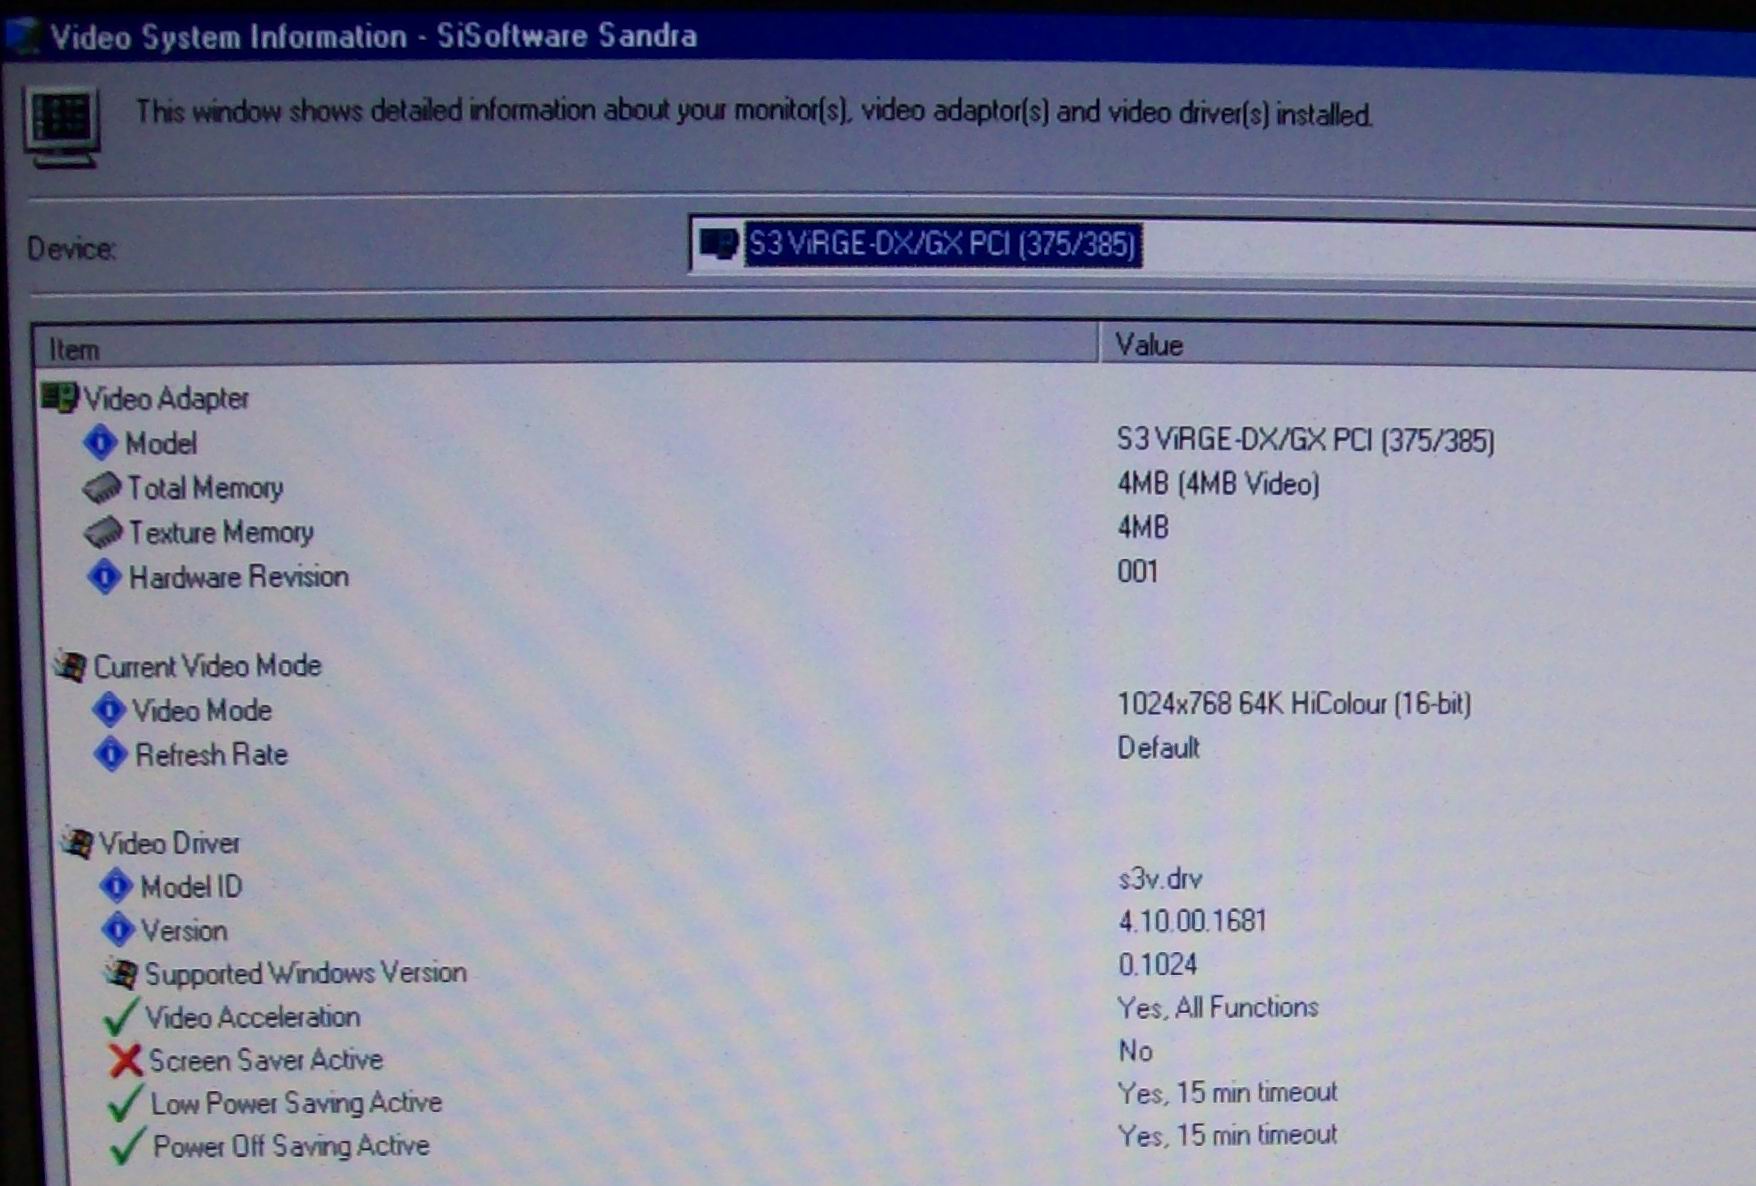This screenshot has height=1186, width=1756.
Task: Click the Screen Saver value No
Action: tap(1135, 1051)
